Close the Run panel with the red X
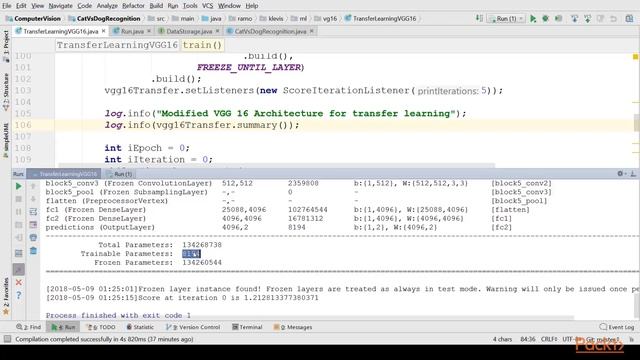The image size is (640, 360). coord(18,282)
